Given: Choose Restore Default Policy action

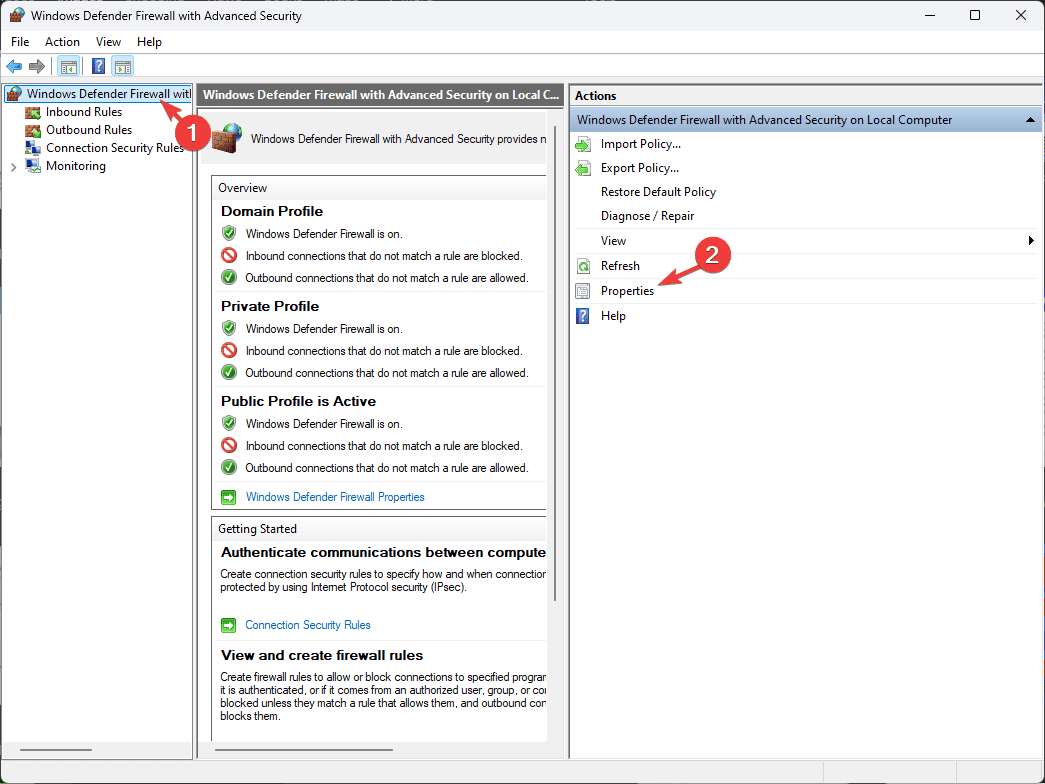Looking at the screenshot, I should [x=658, y=192].
